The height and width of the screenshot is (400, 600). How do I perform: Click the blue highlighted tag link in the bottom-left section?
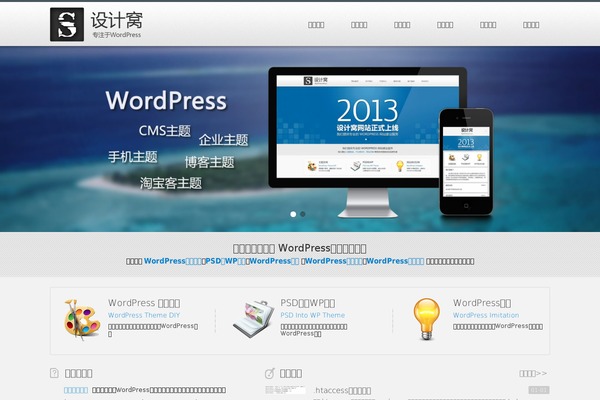pyautogui.click(x=76, y=390)
